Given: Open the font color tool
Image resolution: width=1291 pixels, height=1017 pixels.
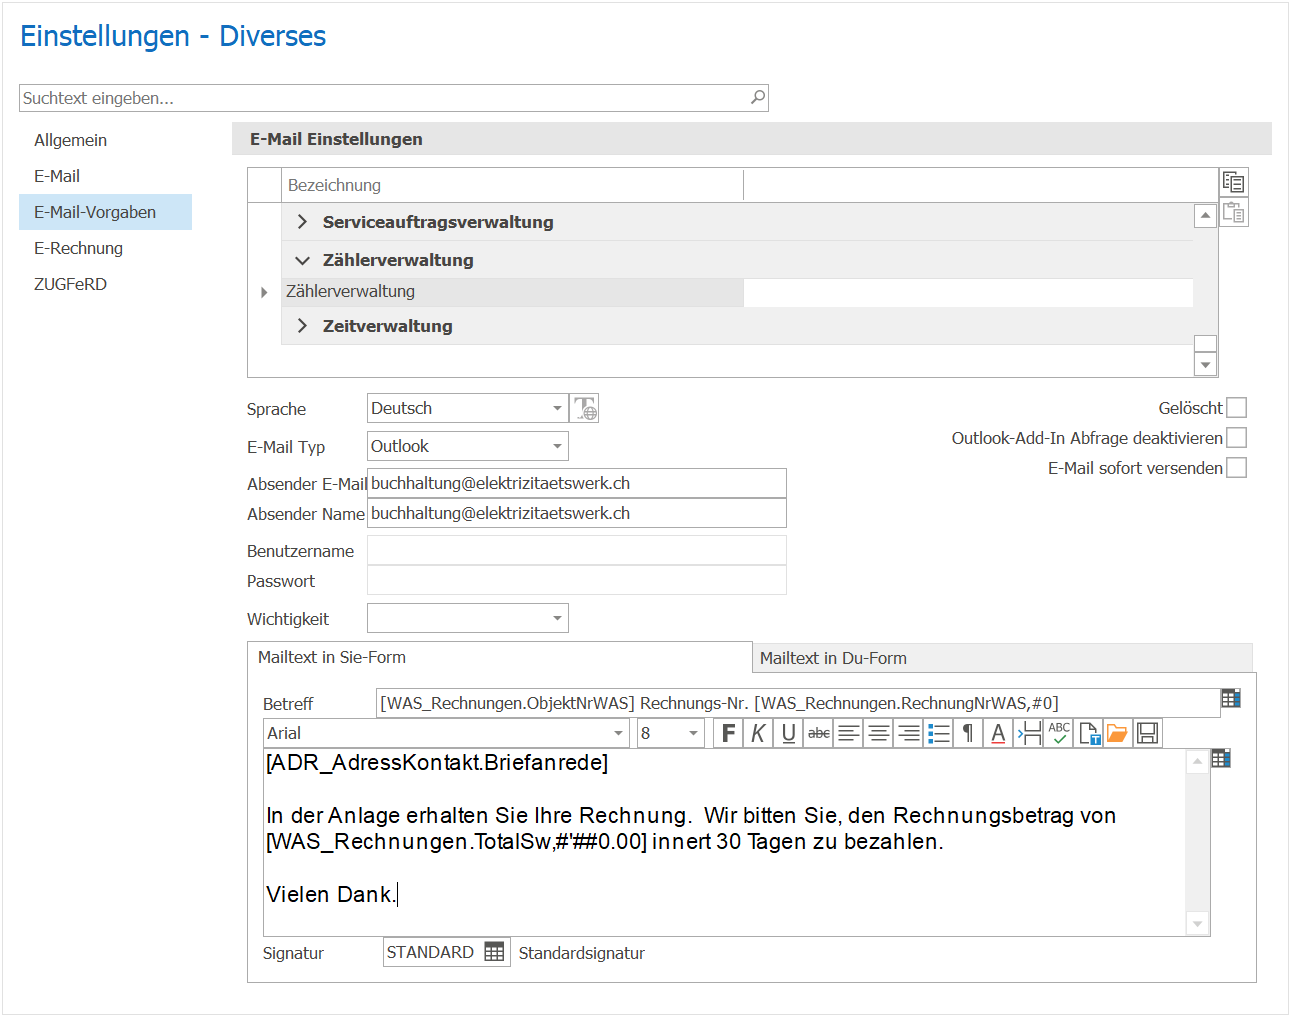Looking at the screenshot, I should 998,733.
